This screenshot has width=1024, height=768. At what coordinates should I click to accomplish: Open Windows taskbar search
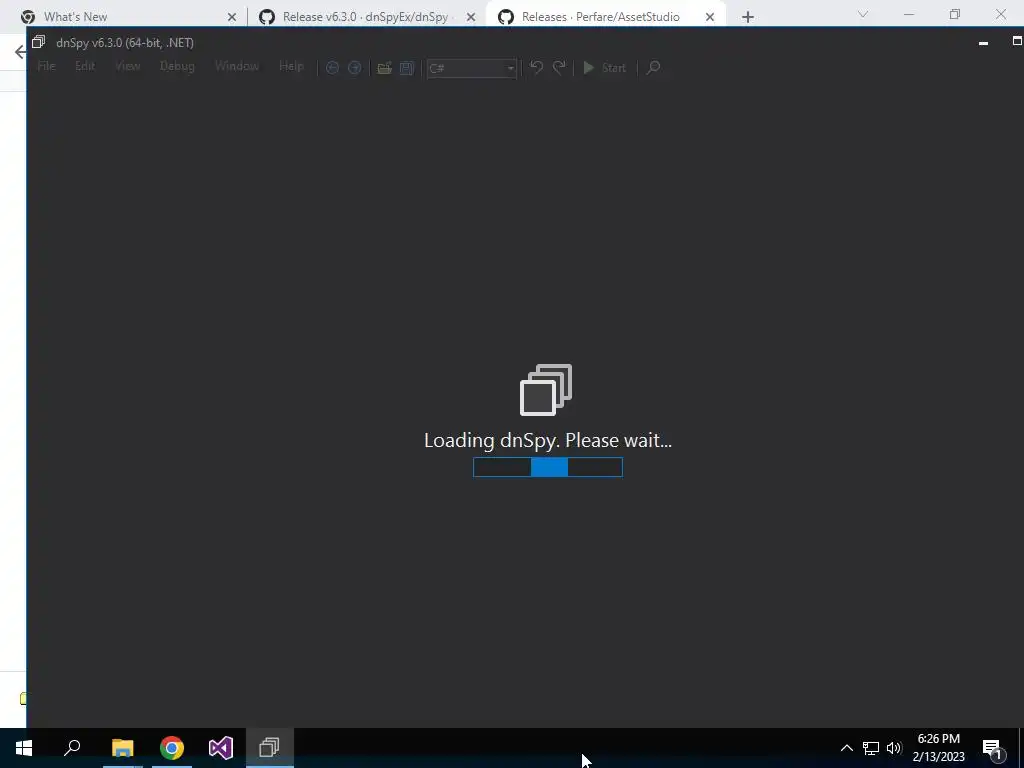pyautogui.click(x=72, y=748)
